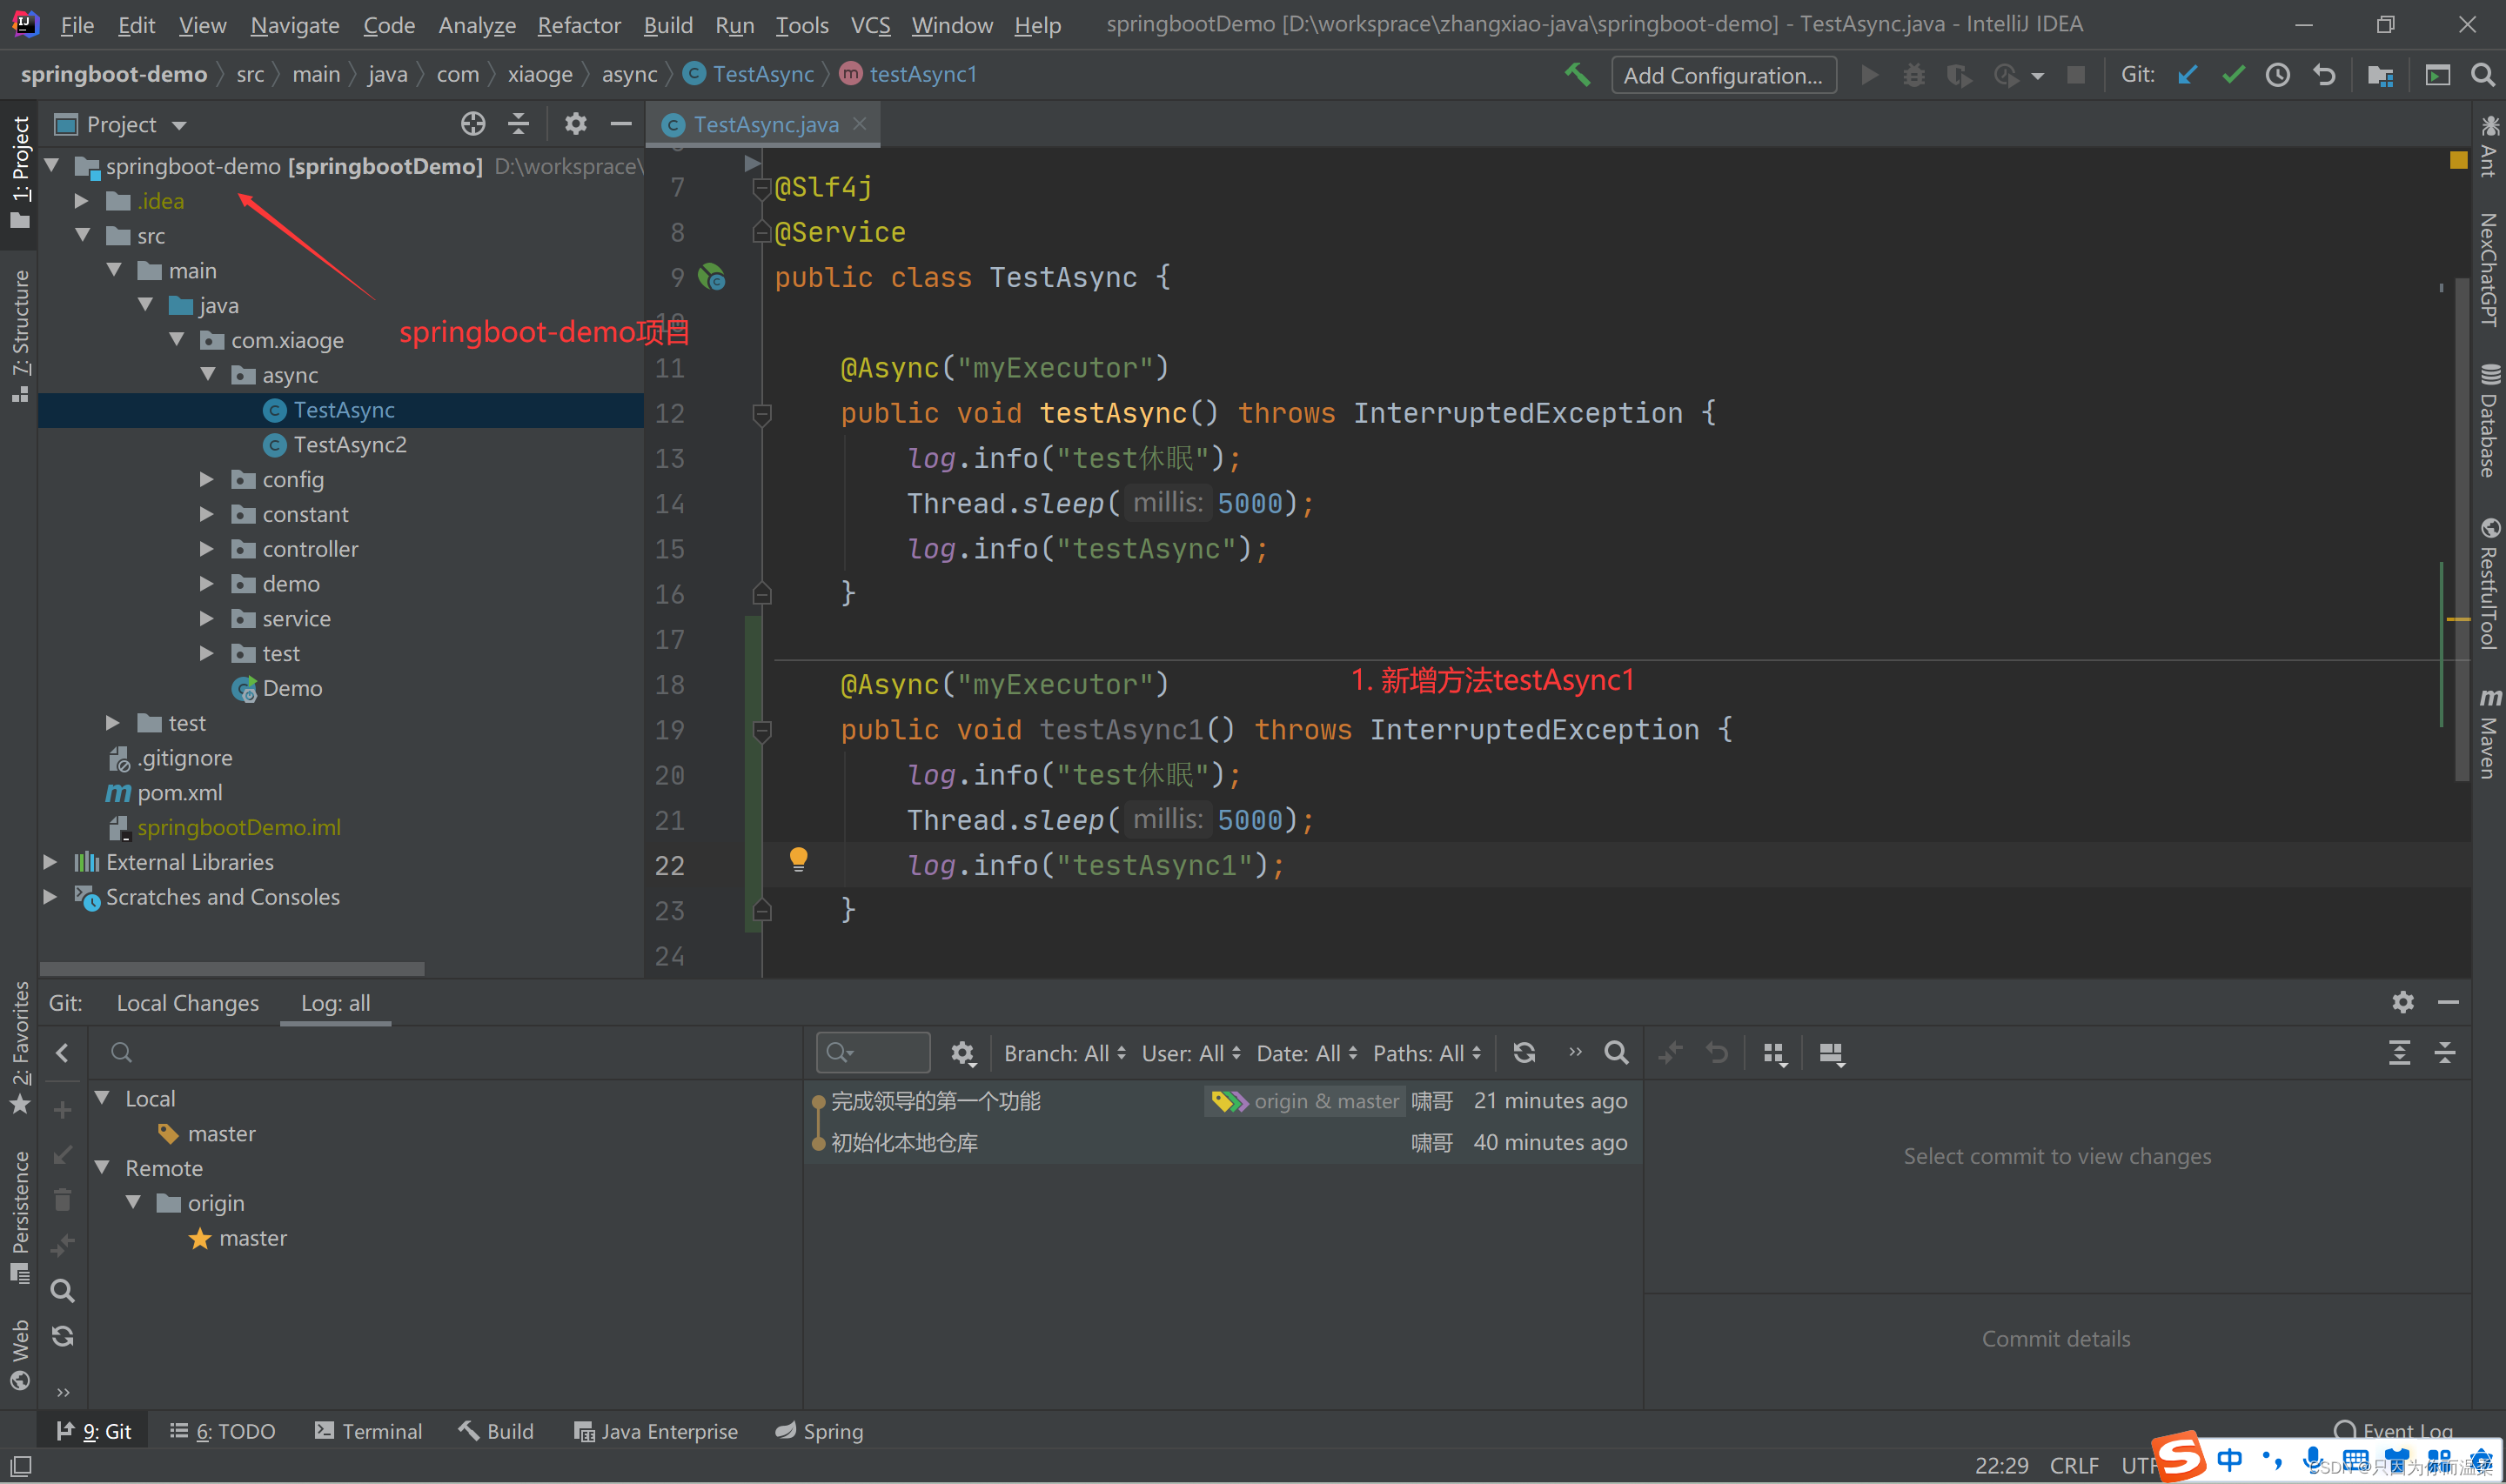Switch to the Local Changes tab
2506x1484 pixels.
[187, 1003]
